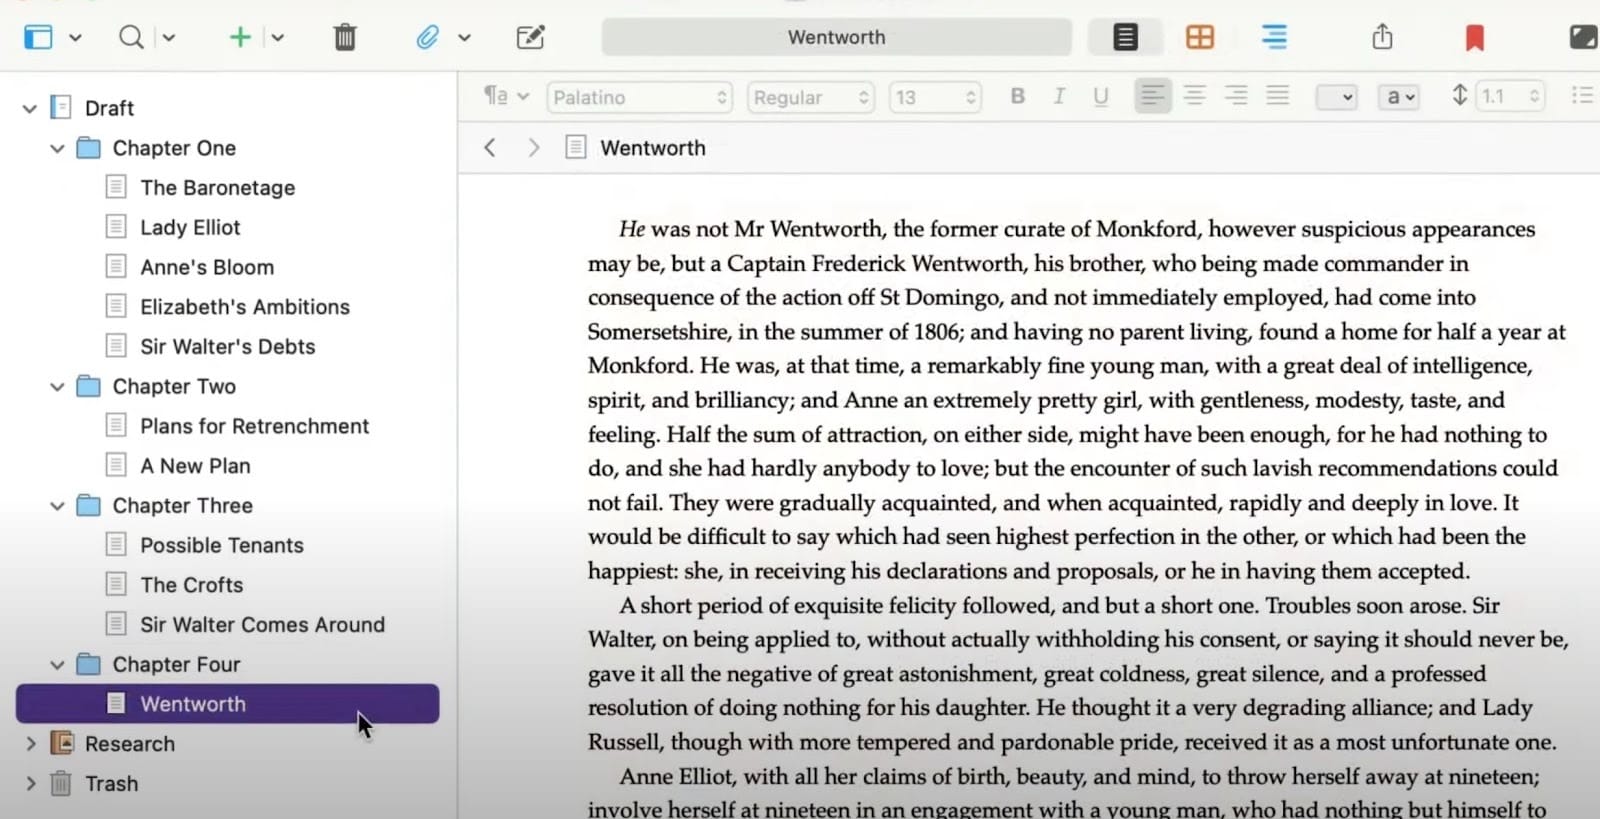Open the 1.1 line spacing field
This screenshot has width=1600, height=819.
pos(1511,97)
